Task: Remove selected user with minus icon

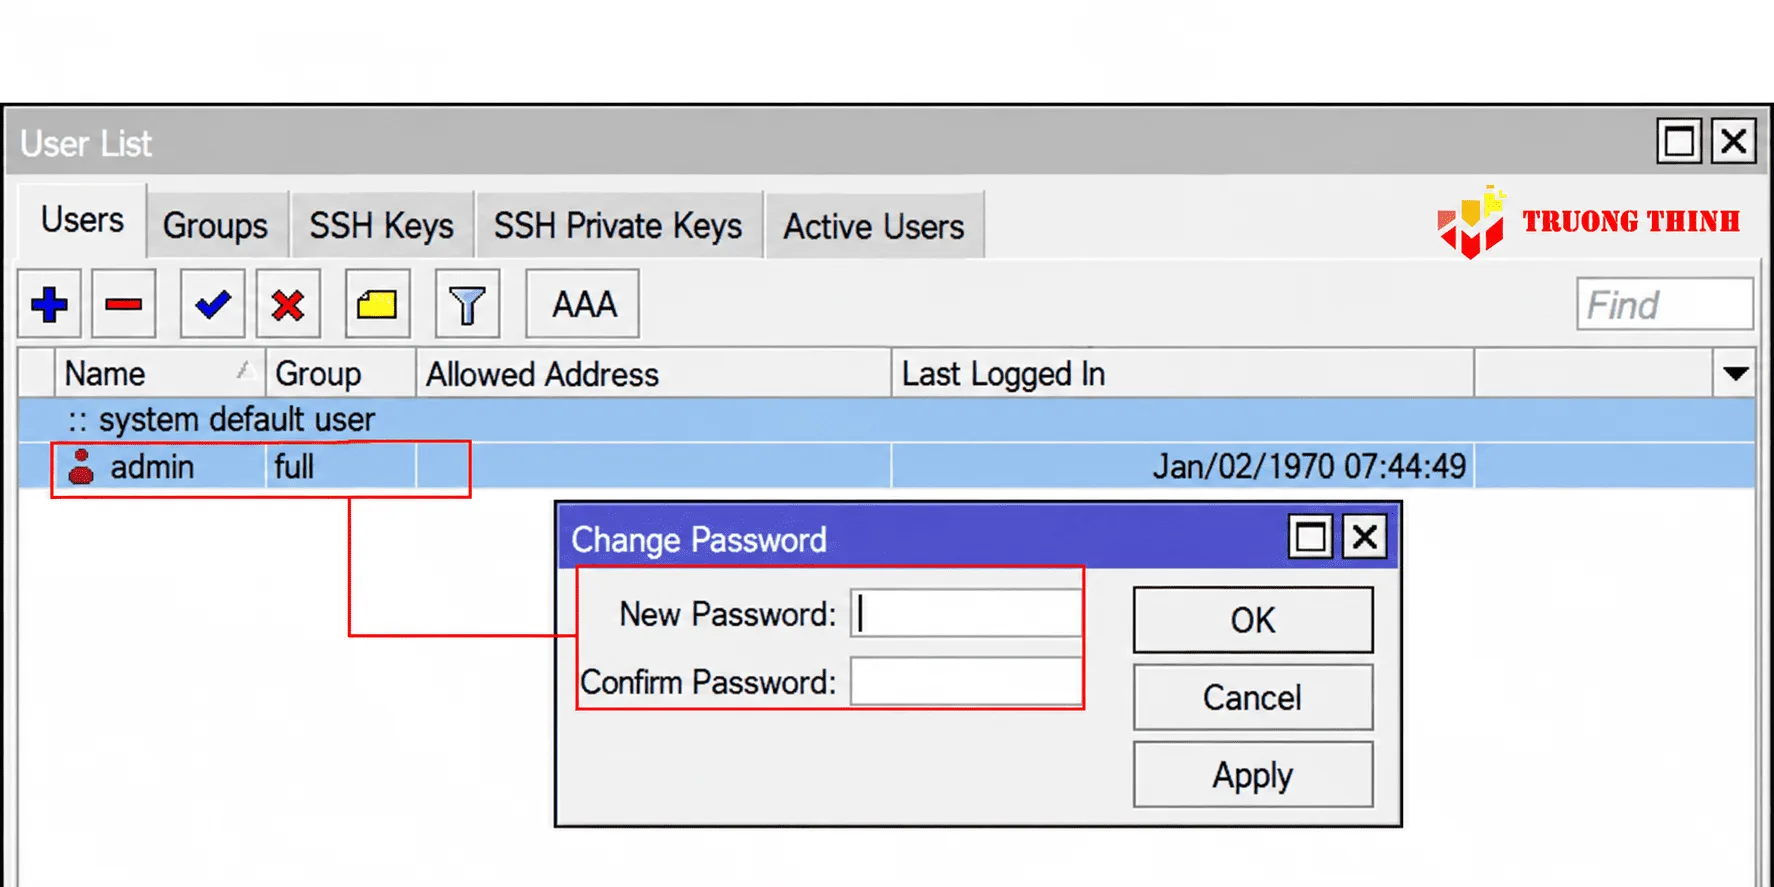Action: click(x=123, y=304)
